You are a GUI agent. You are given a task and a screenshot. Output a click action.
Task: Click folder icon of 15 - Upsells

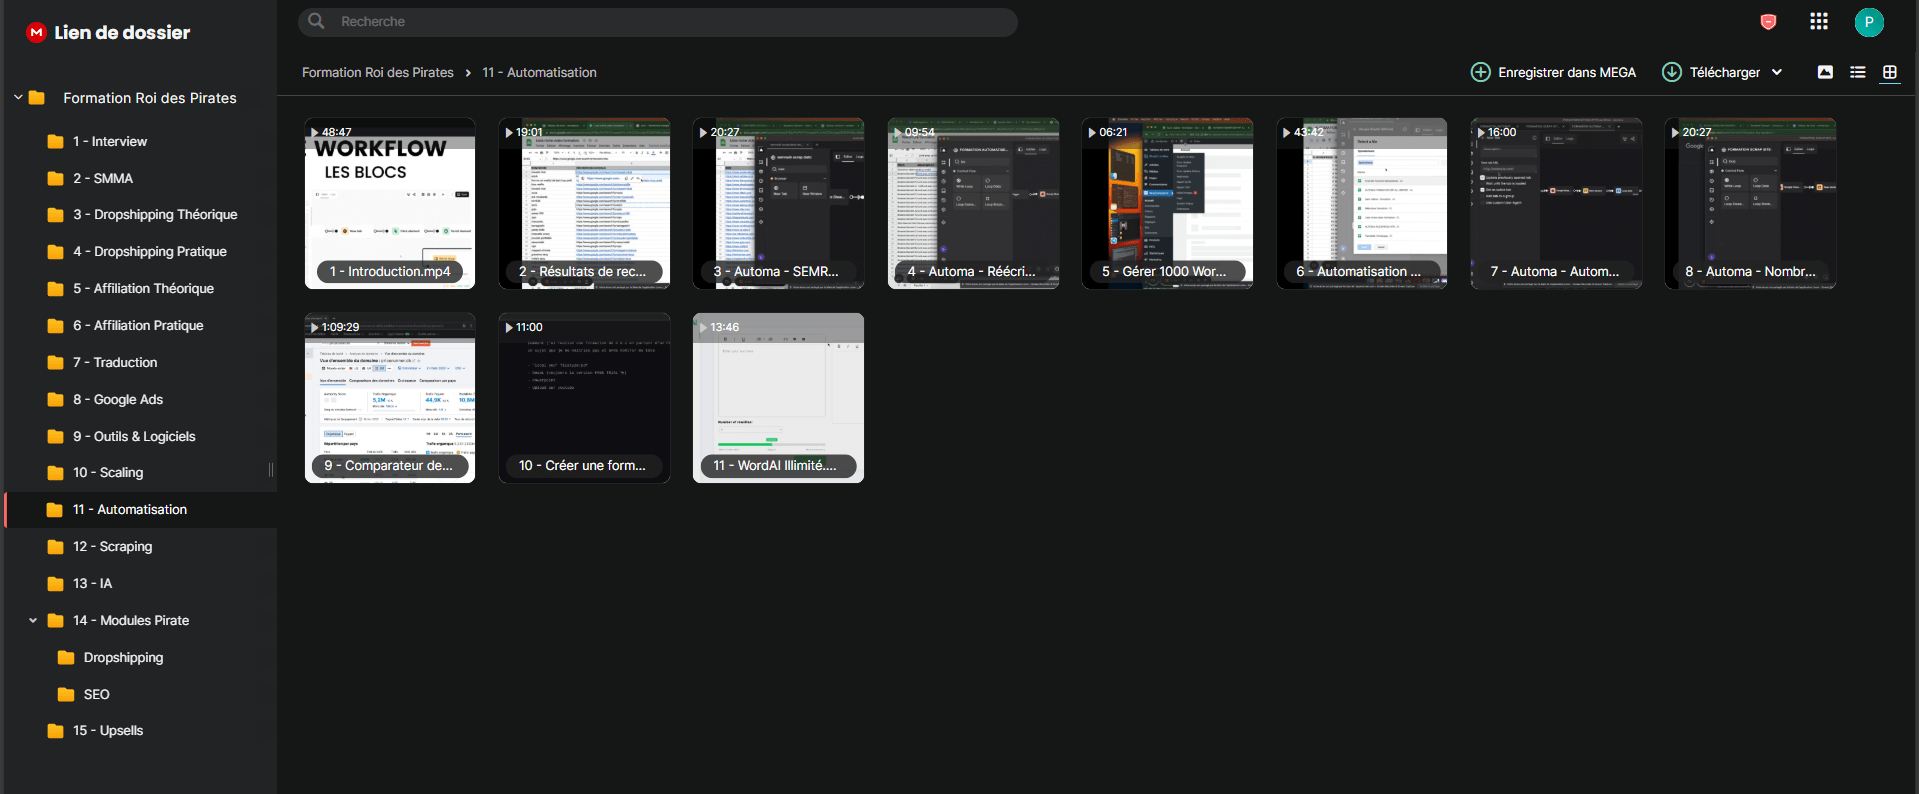tap(56, 731)
